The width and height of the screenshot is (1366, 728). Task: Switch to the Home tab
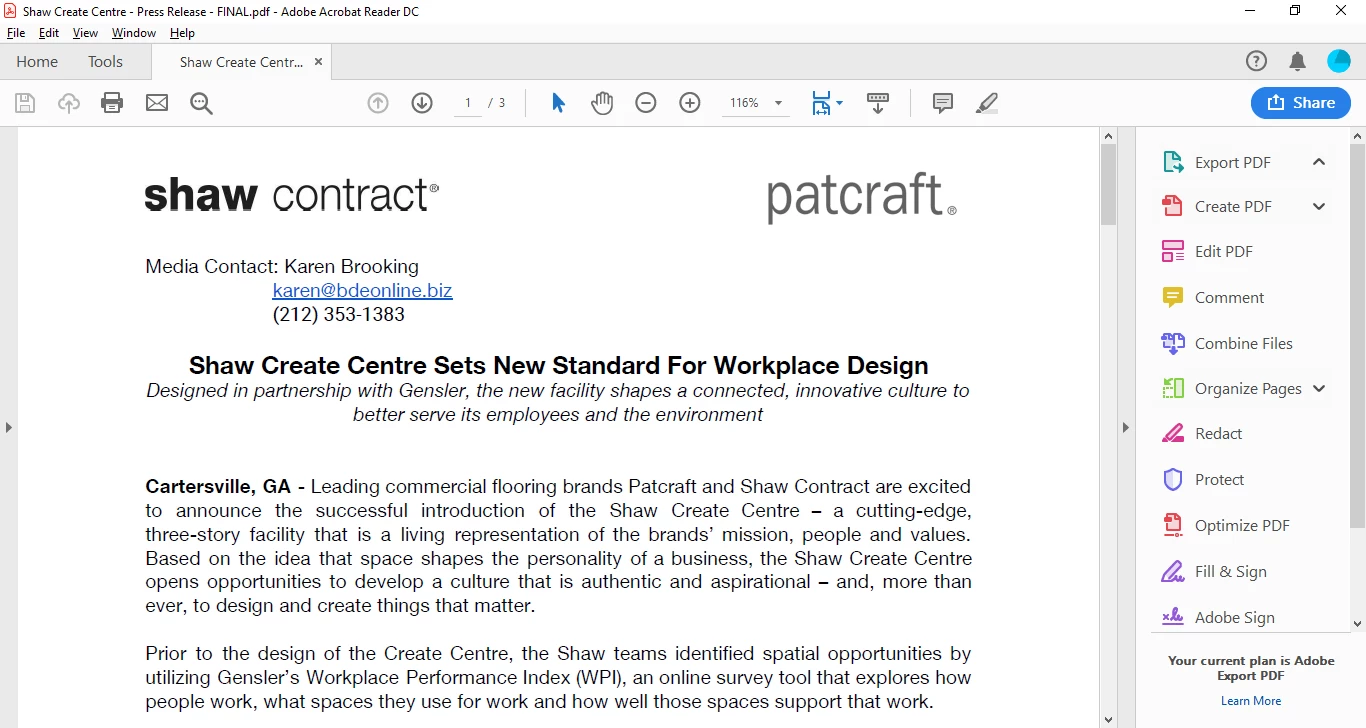pyautogui.click(x=37, y=61)
